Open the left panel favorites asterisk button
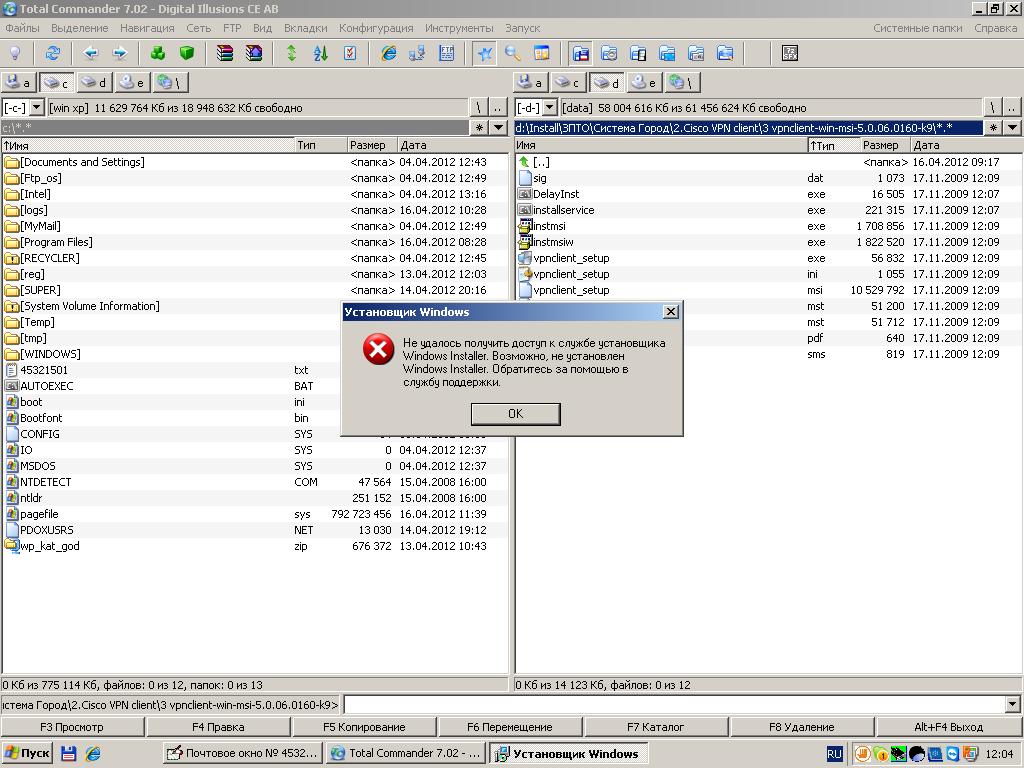This screenshot has width=1024, height=768. coord(479,128)
